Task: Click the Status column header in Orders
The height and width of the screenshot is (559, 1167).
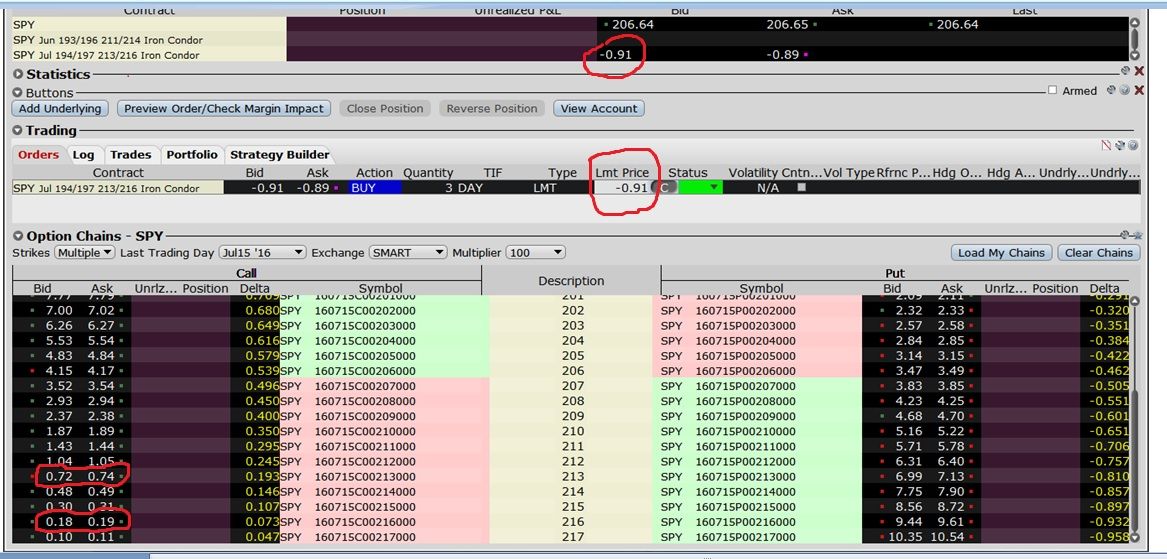Action: tap(688, 173)
